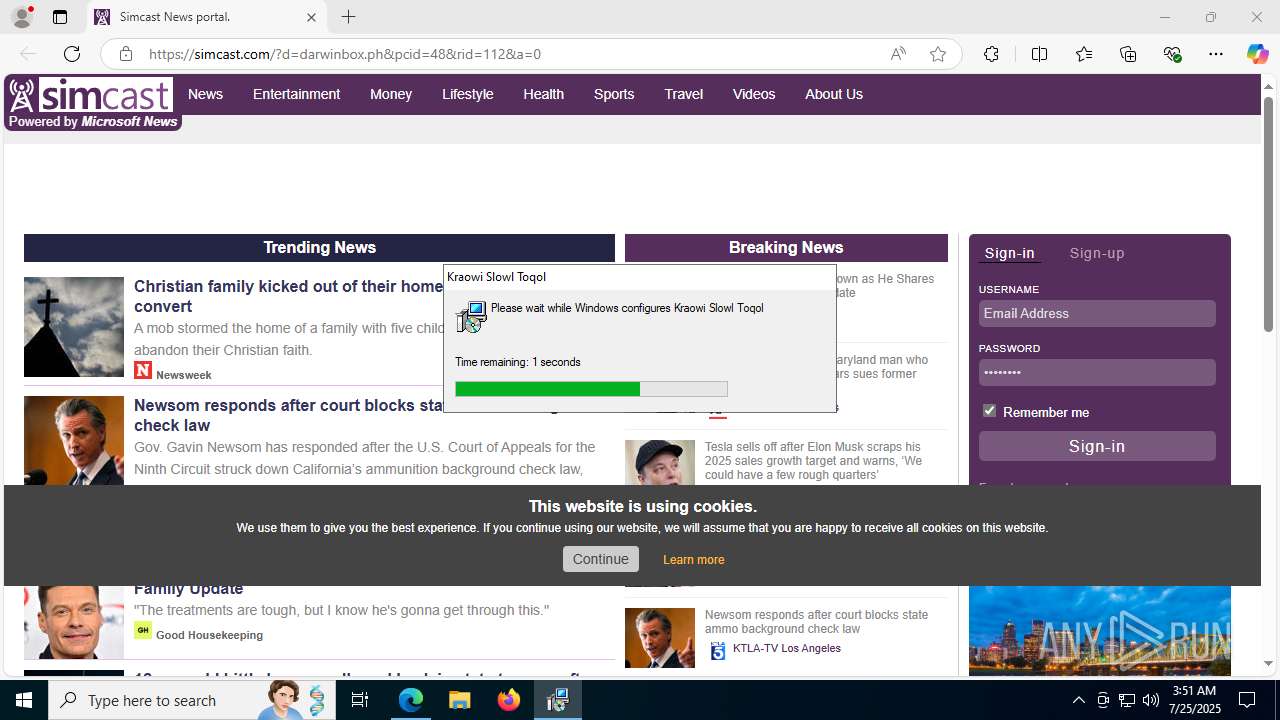Open the Travel menu item
The image size is (1280, 720).
click(683, 94)
